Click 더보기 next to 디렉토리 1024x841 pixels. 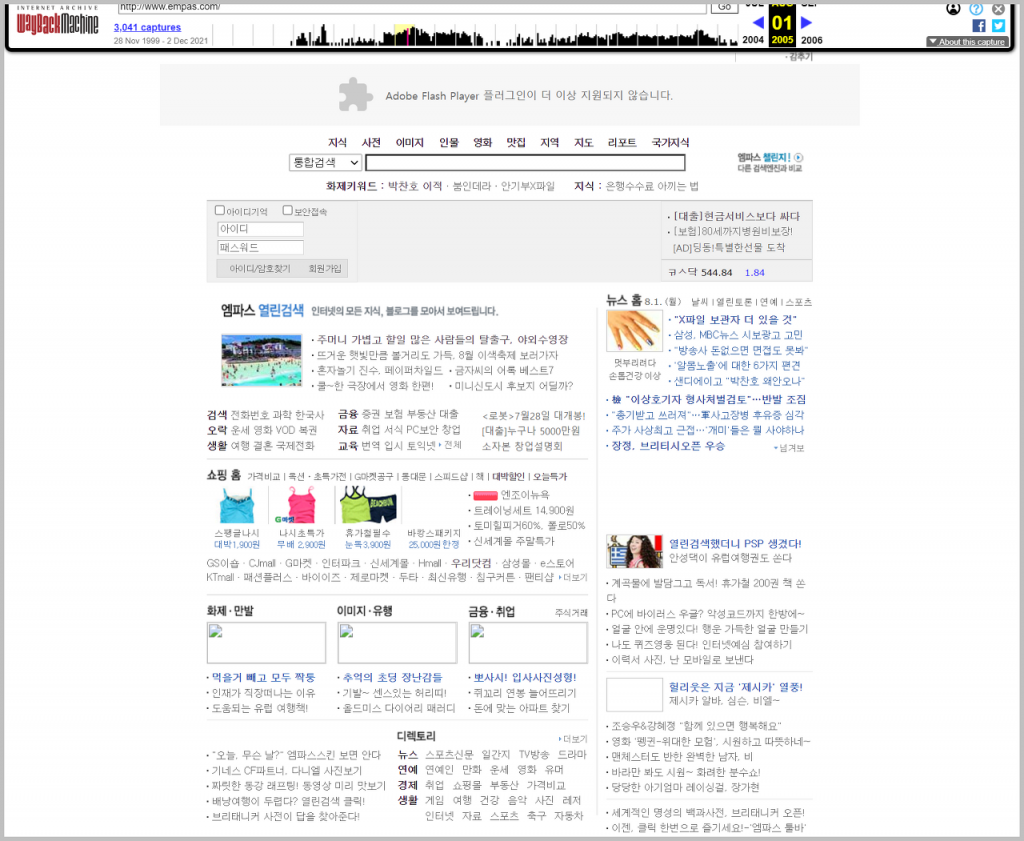pyautogui.click(x=573, y=739)
